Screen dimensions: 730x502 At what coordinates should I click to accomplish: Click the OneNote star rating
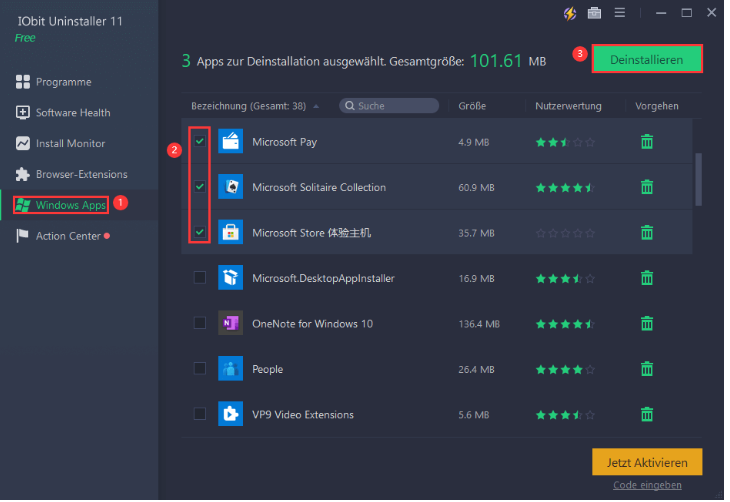point(565,324)
